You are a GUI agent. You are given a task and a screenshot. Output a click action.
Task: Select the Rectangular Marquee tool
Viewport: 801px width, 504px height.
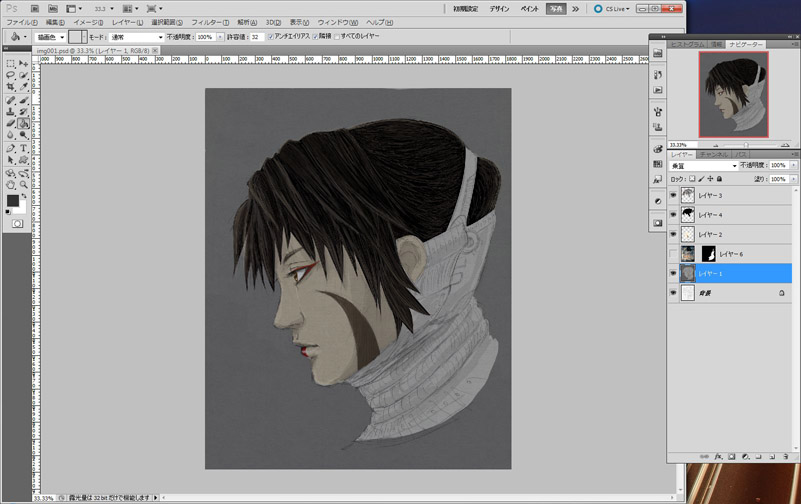[x=10, y=62]
